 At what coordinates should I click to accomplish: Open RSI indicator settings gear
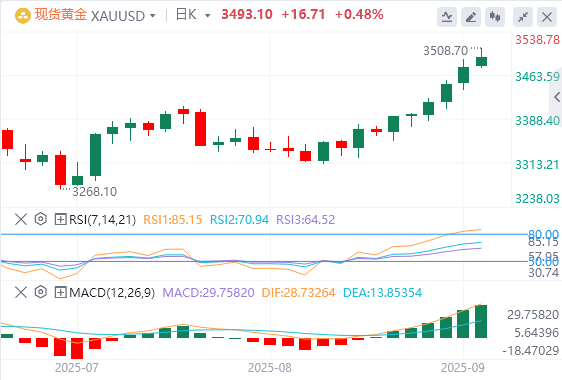[x=41, y=219]
